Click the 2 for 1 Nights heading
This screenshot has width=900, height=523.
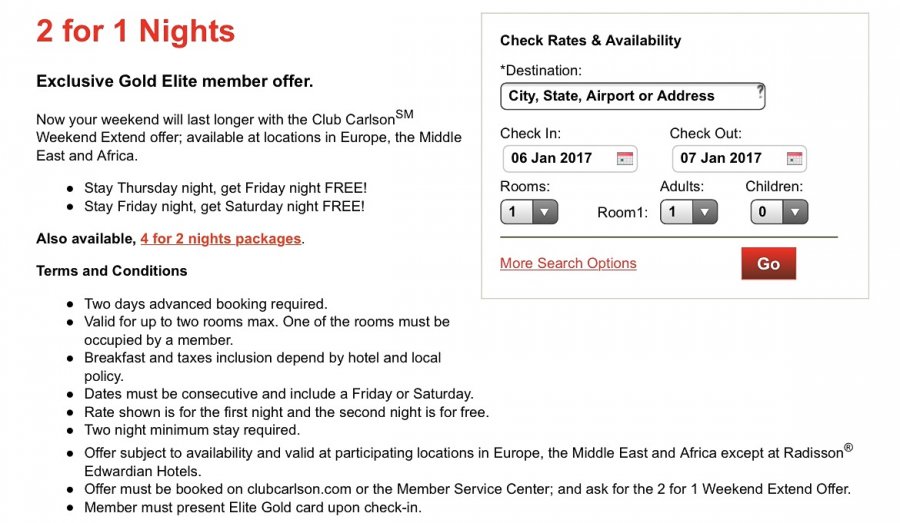pos(136,31)
